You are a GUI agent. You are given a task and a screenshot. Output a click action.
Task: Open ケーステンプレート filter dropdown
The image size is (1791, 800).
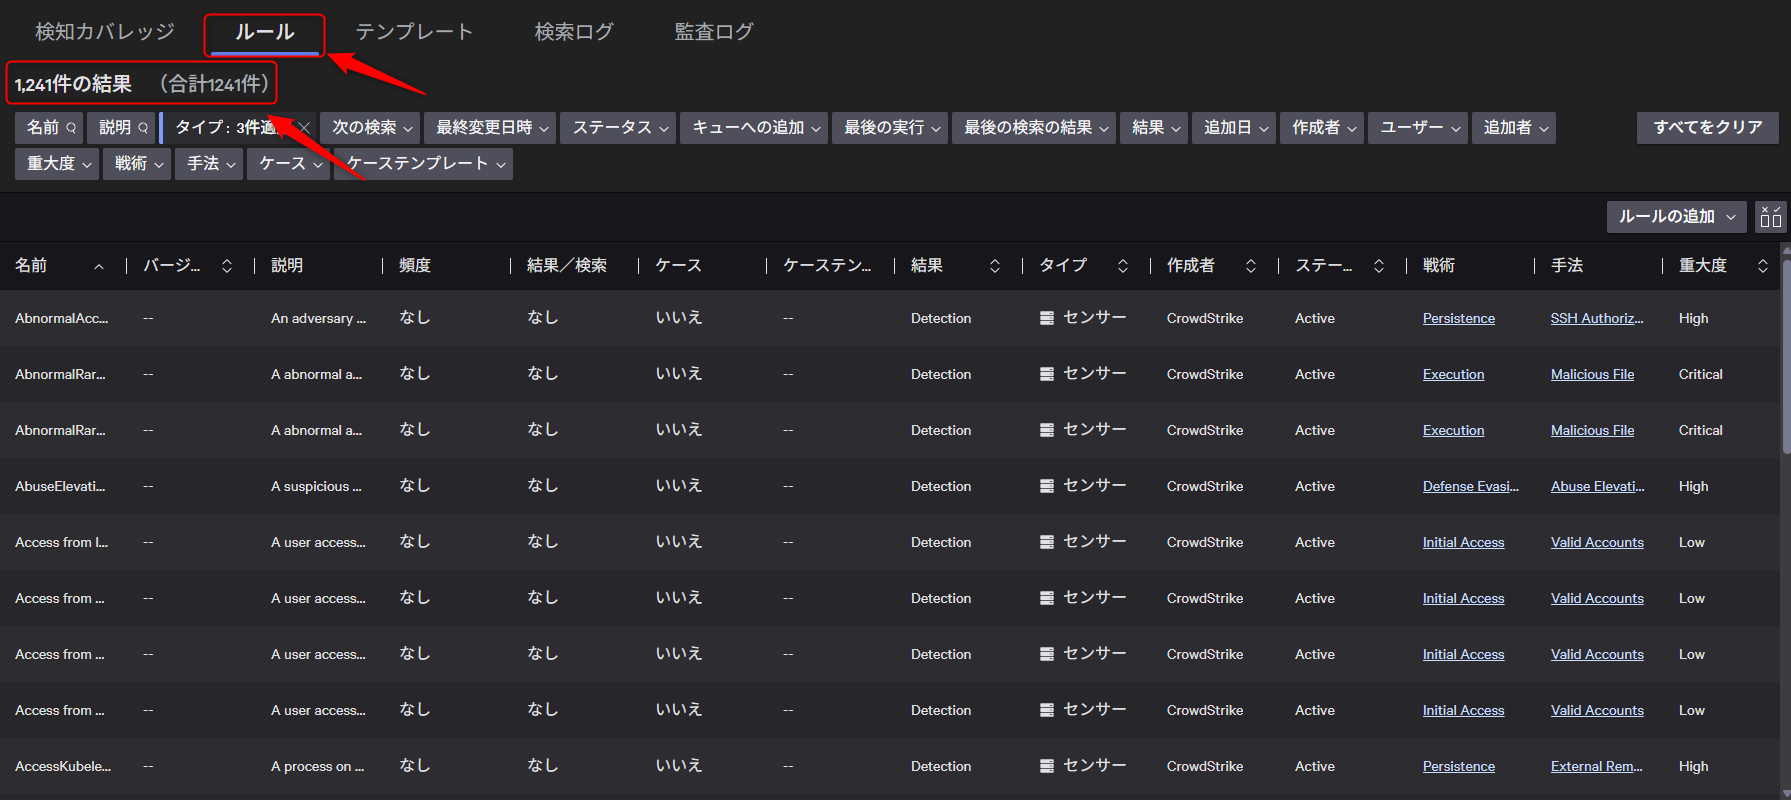coord(425,164)
